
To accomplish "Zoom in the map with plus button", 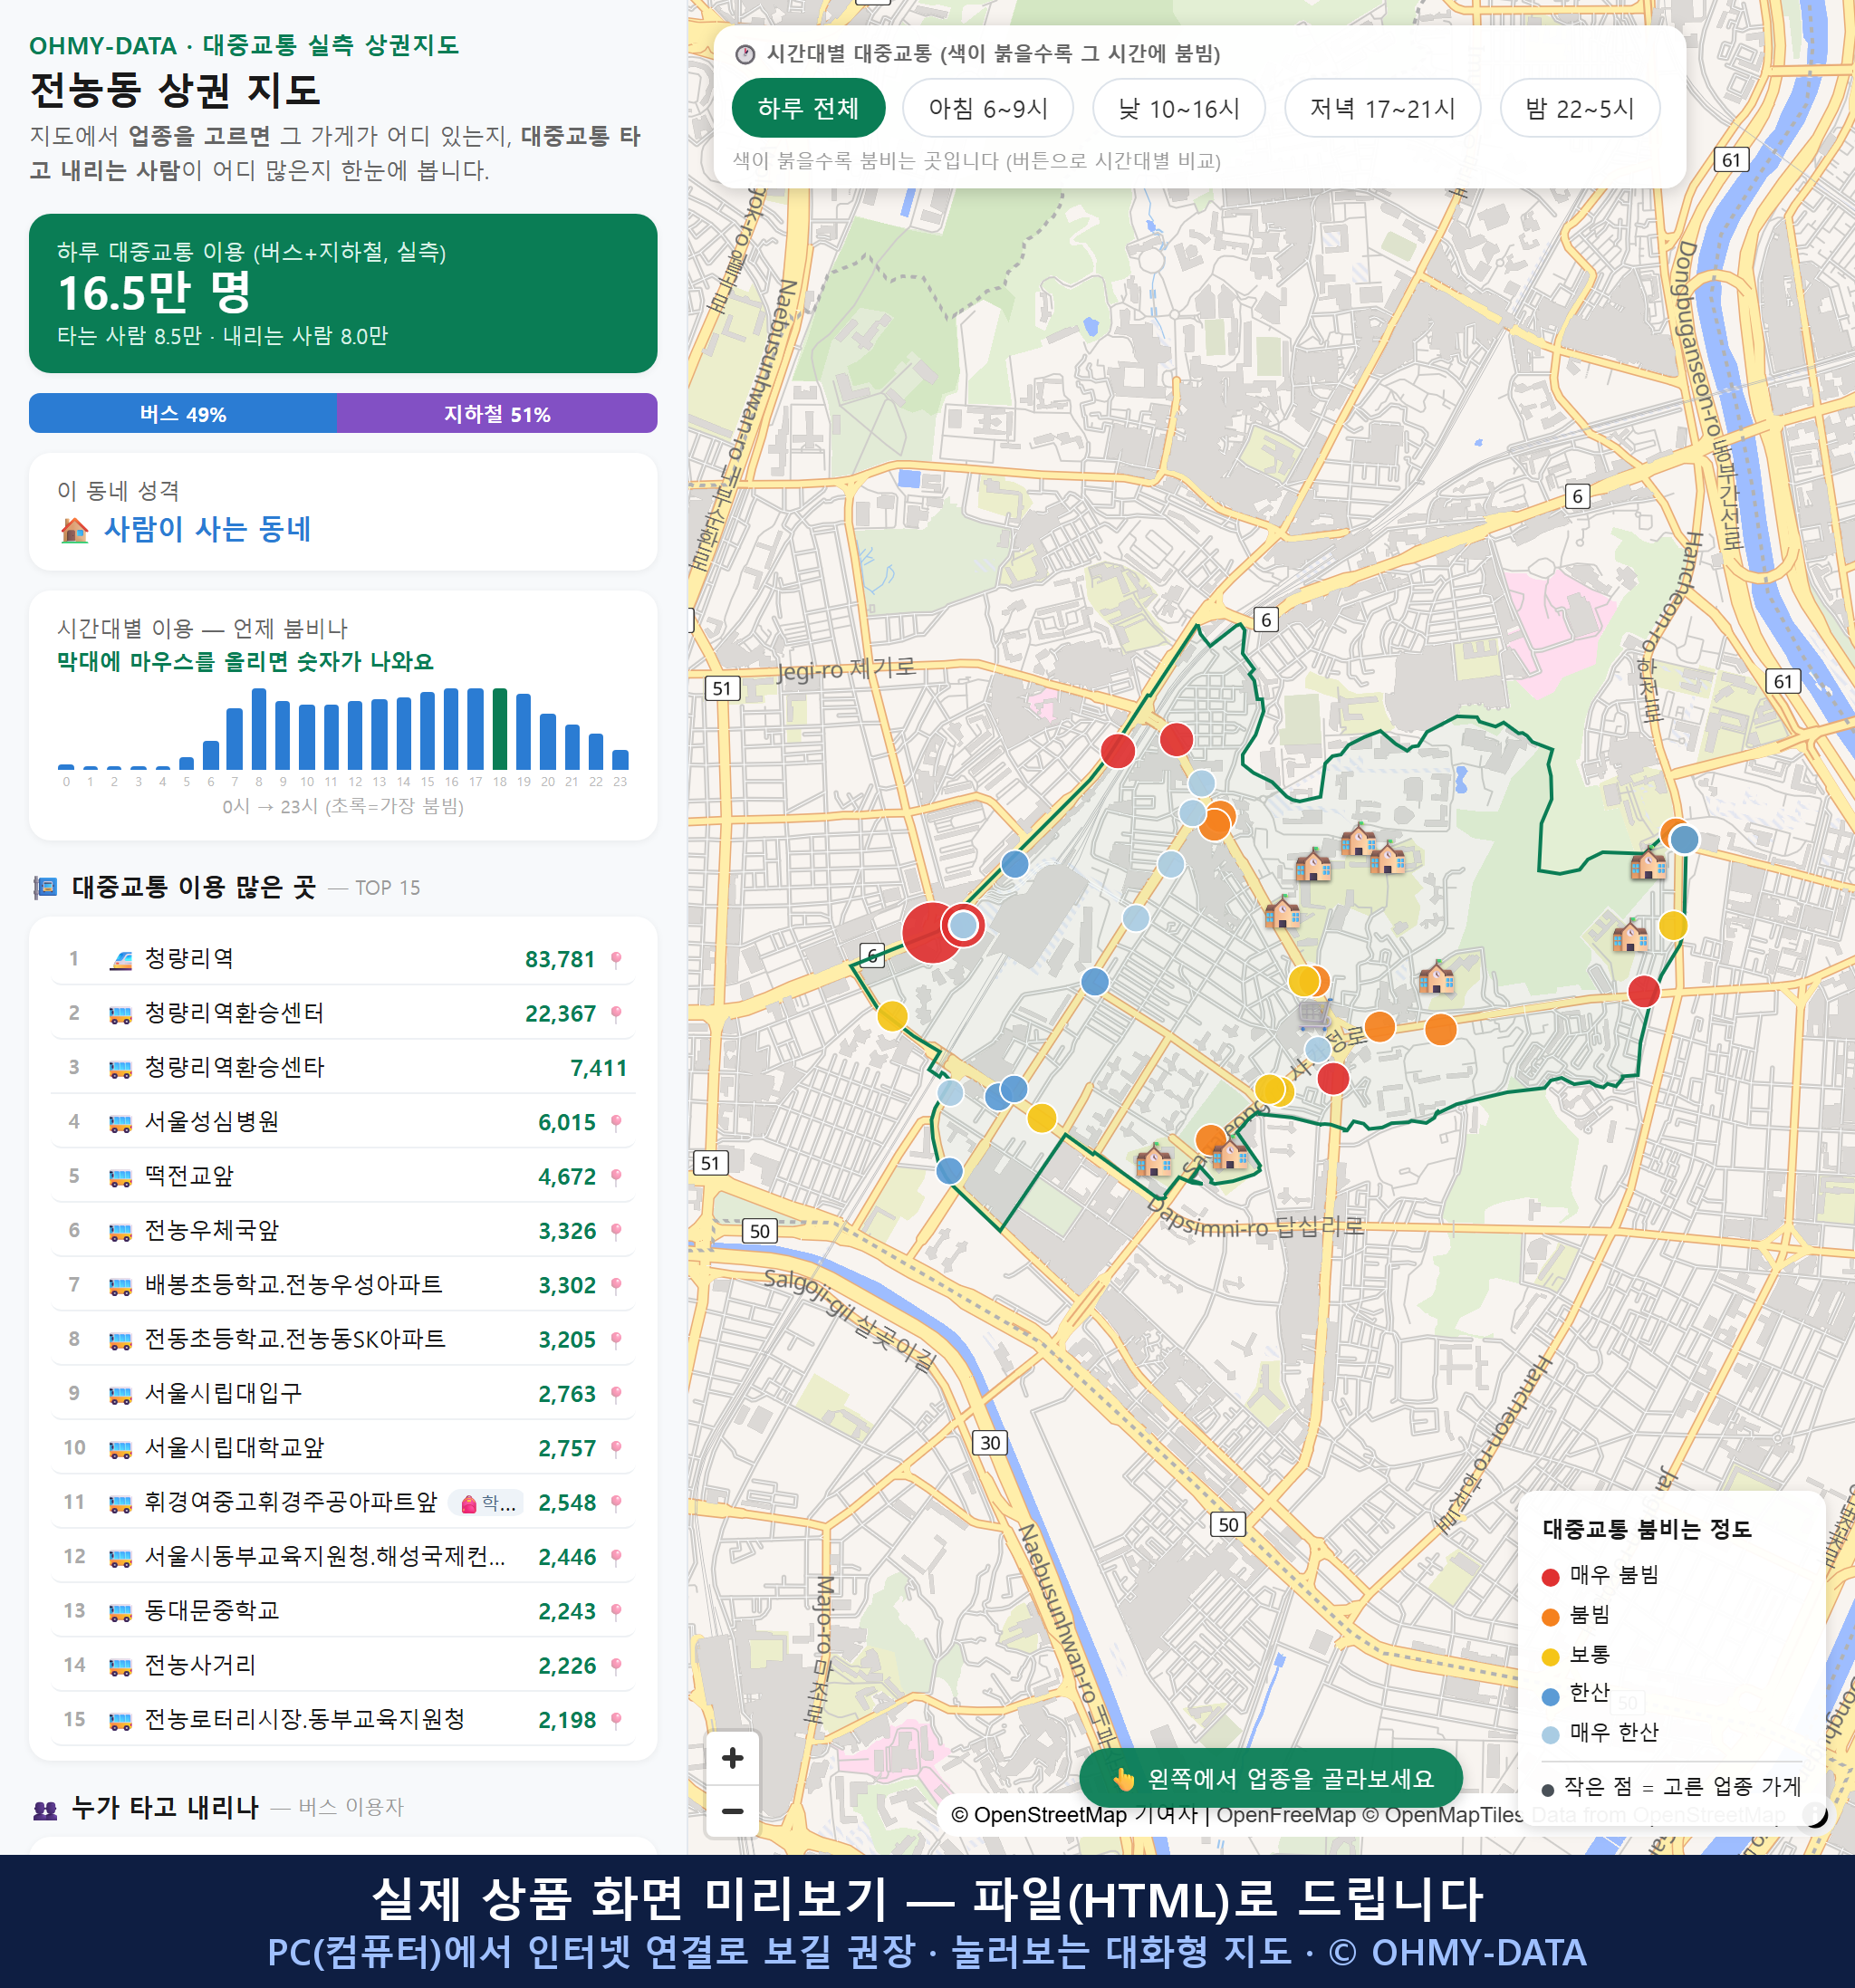I will [732, 1757].
